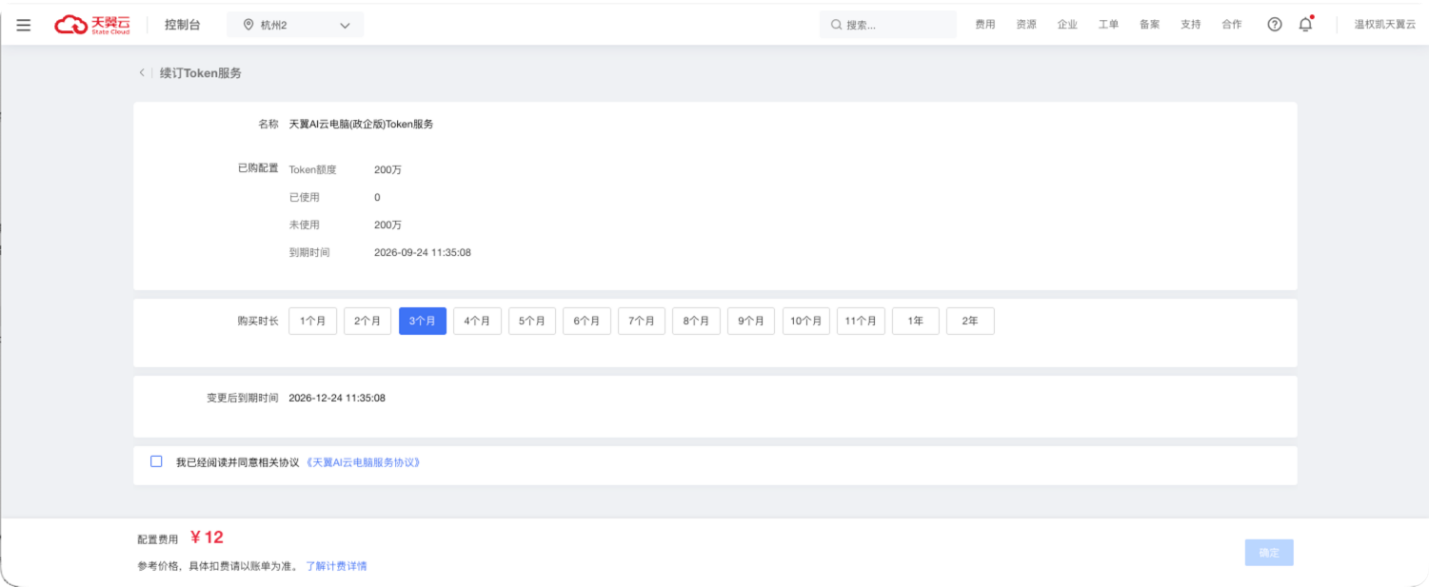The height and width of the screenshot is (587, 1429).
Task: Open the 资源 menu
Action: (1026, 25)
